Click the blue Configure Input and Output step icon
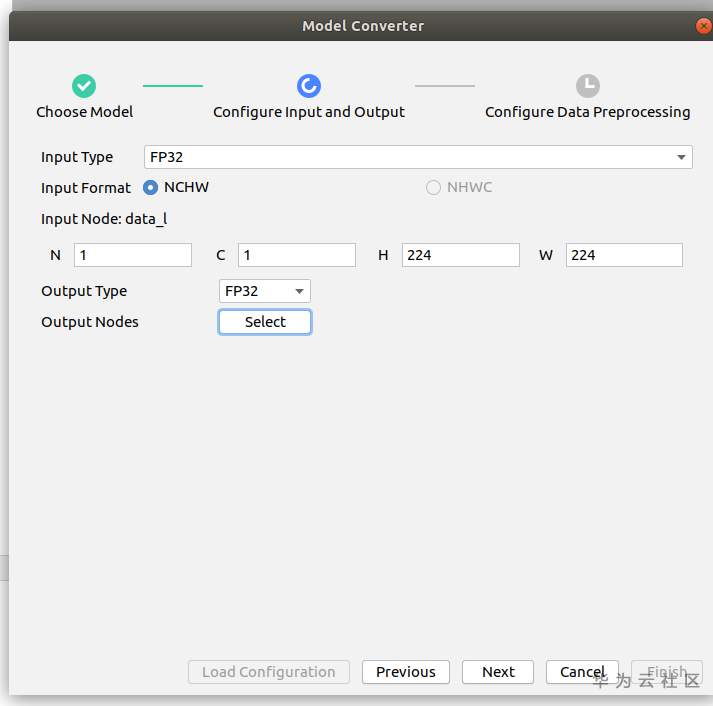The height and width of the screenshot is (706, 713). (309, 86)
